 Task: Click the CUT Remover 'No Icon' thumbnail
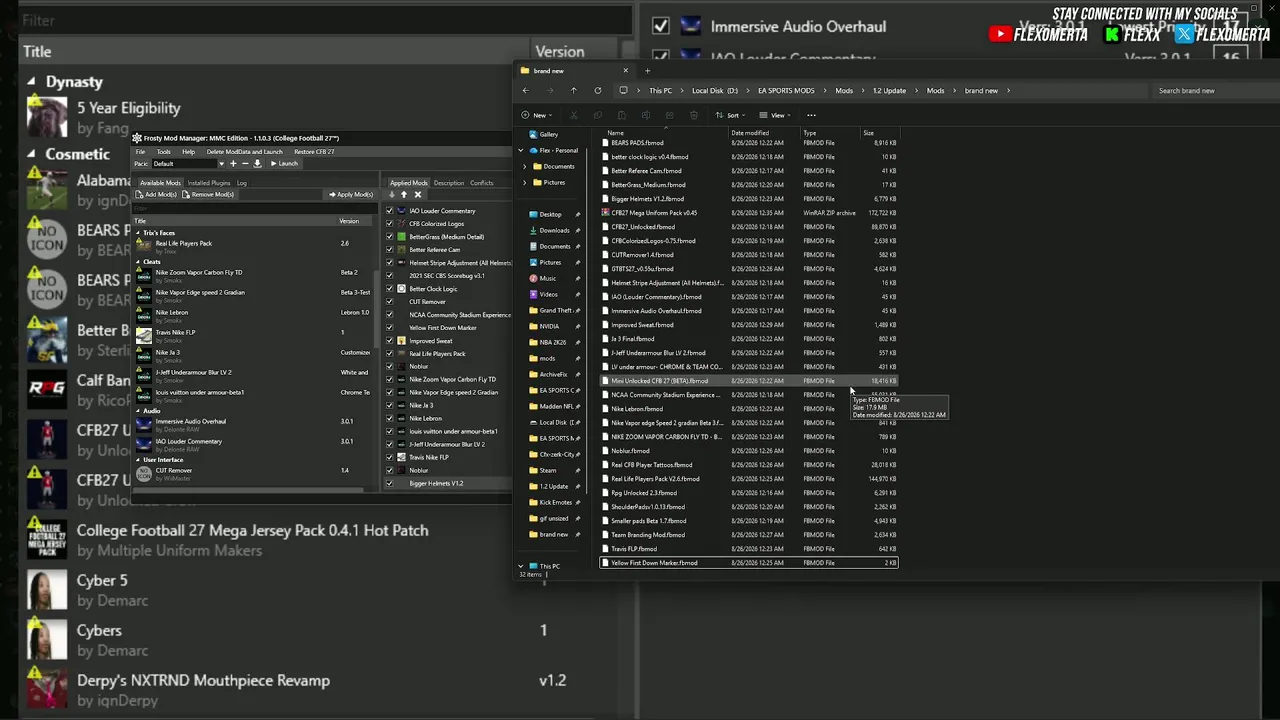tap(144, 474)
